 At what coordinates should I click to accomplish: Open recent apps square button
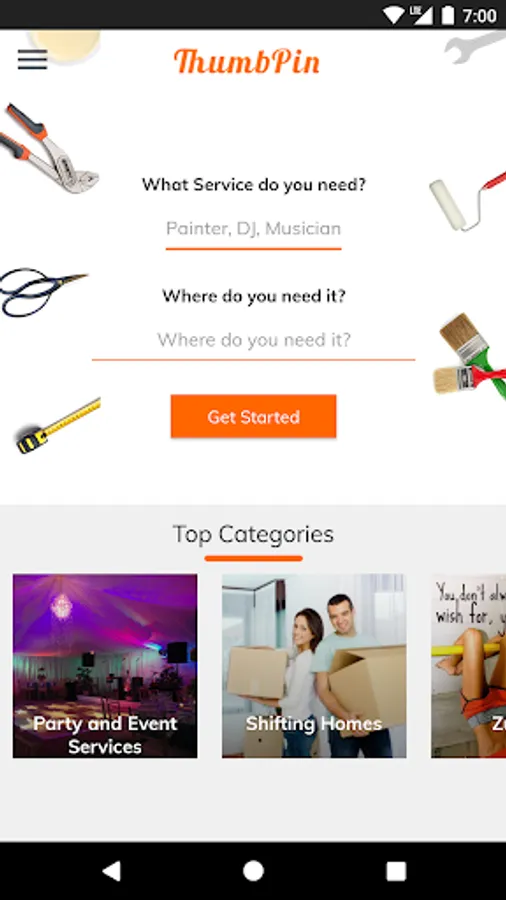tap(396, 871)
